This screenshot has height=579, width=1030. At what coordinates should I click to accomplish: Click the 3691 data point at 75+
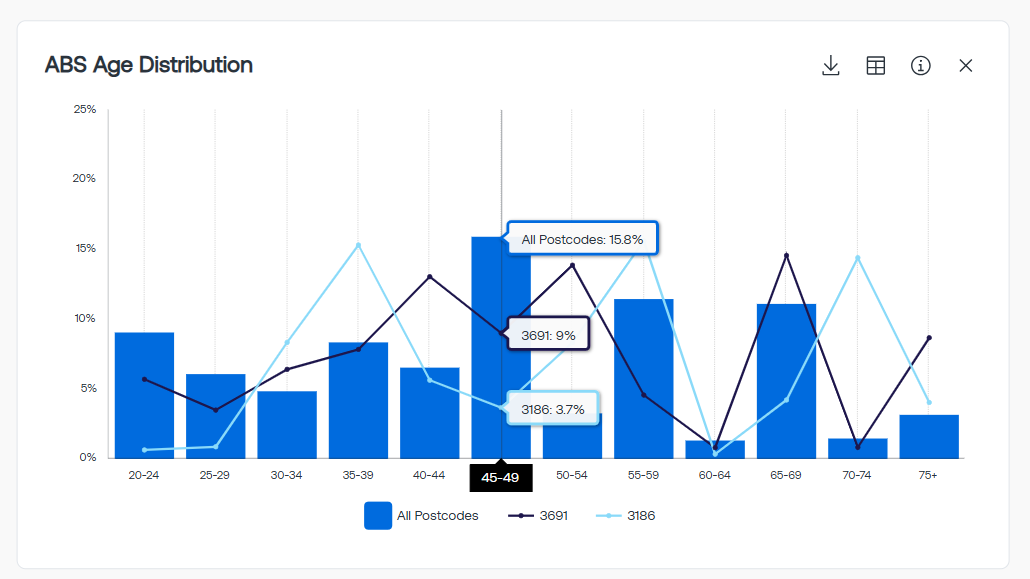pyautogui.click(x=929, y=338)
